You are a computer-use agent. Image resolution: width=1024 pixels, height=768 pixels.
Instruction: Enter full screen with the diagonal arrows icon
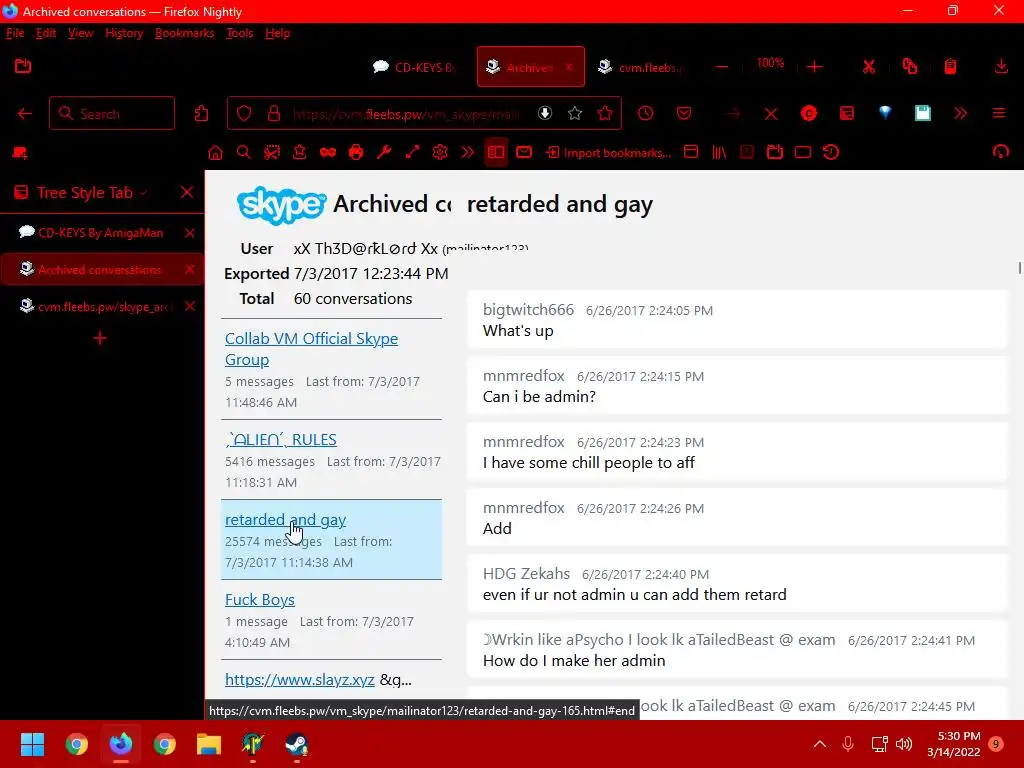[x=412, y=153]
